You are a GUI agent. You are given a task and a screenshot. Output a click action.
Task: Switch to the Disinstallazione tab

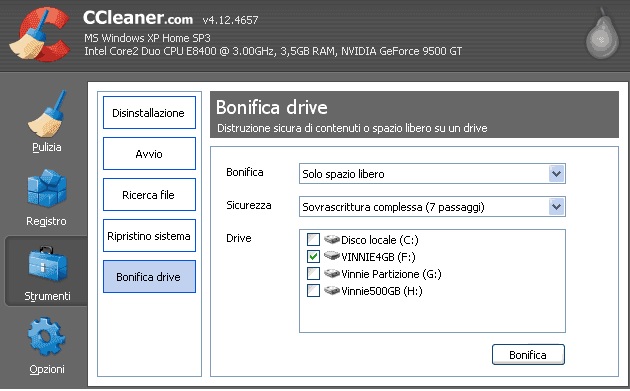pos(149,113)
